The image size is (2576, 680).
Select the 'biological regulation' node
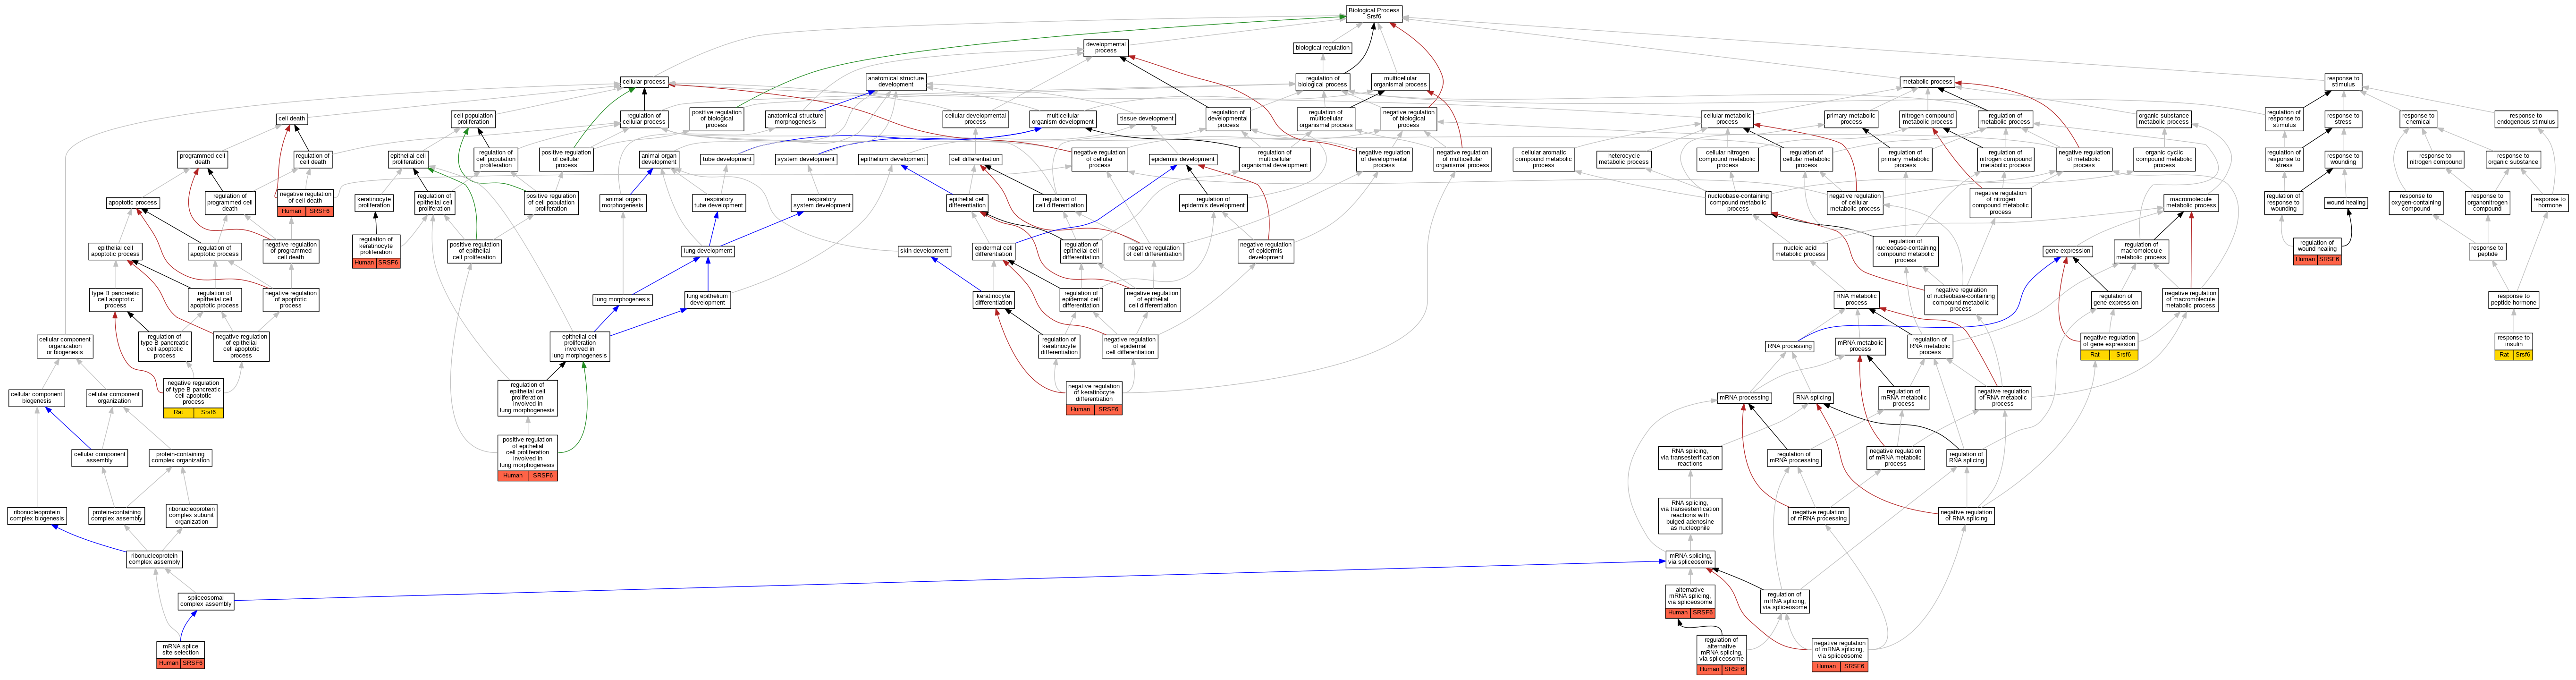click(x=1322, y=47)
